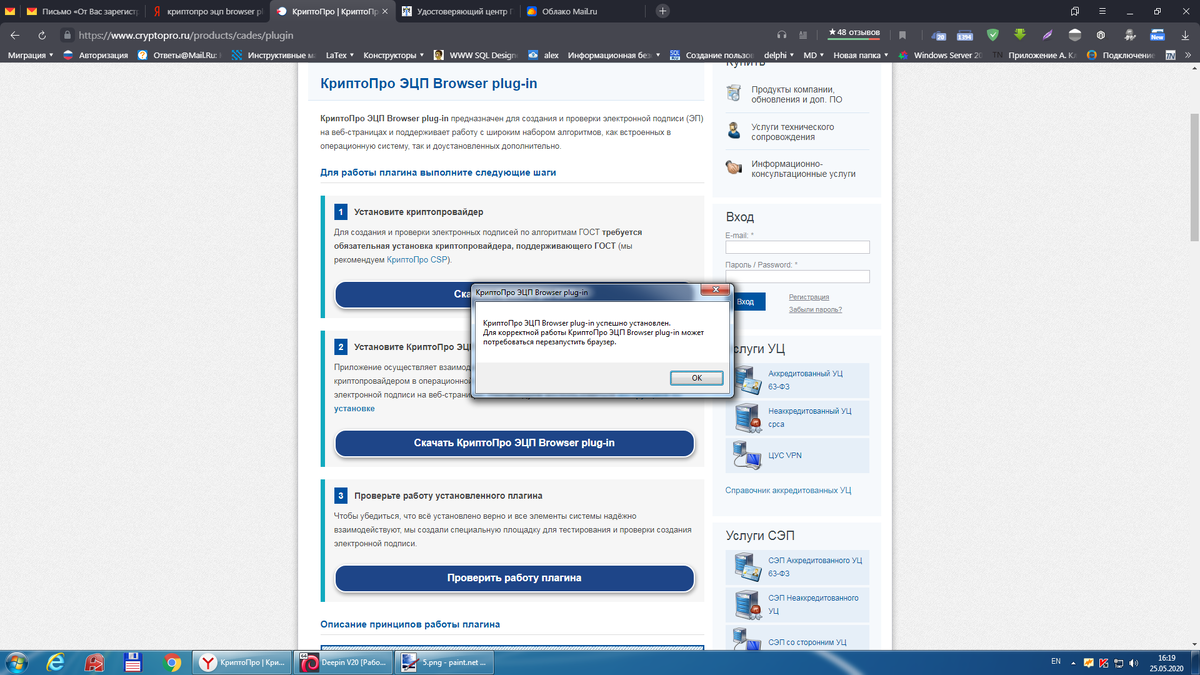
Task: Open Internet Explorer from the taskbar
Action: click(56, 662)
